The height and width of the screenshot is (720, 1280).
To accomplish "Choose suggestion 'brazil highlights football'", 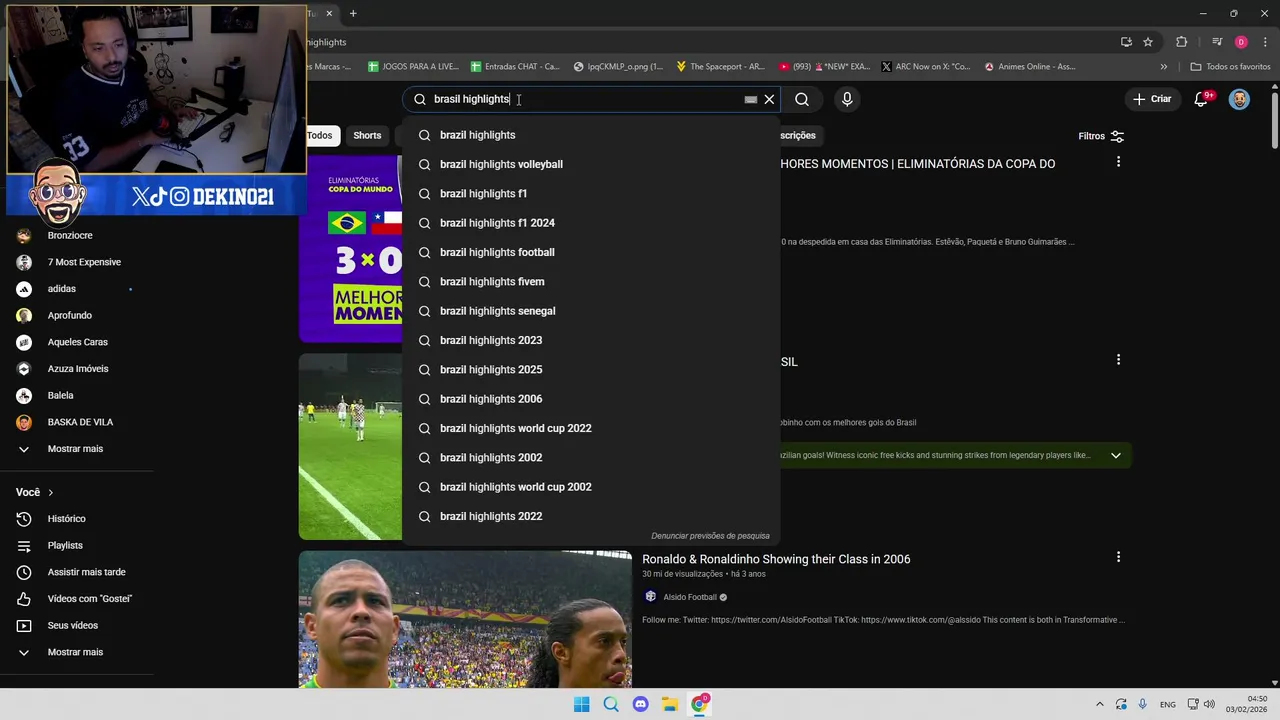I will click(591, 252).
